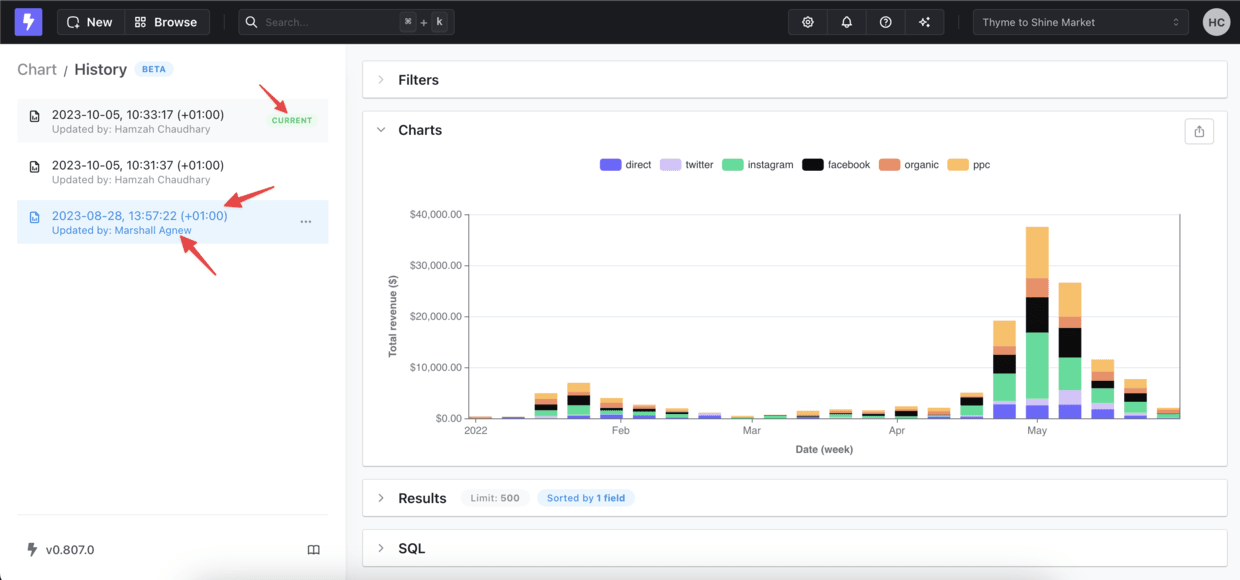This screenshot has width=1240, height=580.
Task: Click the Lightdash lightning logo icon
Action: (x=28, y=22)
